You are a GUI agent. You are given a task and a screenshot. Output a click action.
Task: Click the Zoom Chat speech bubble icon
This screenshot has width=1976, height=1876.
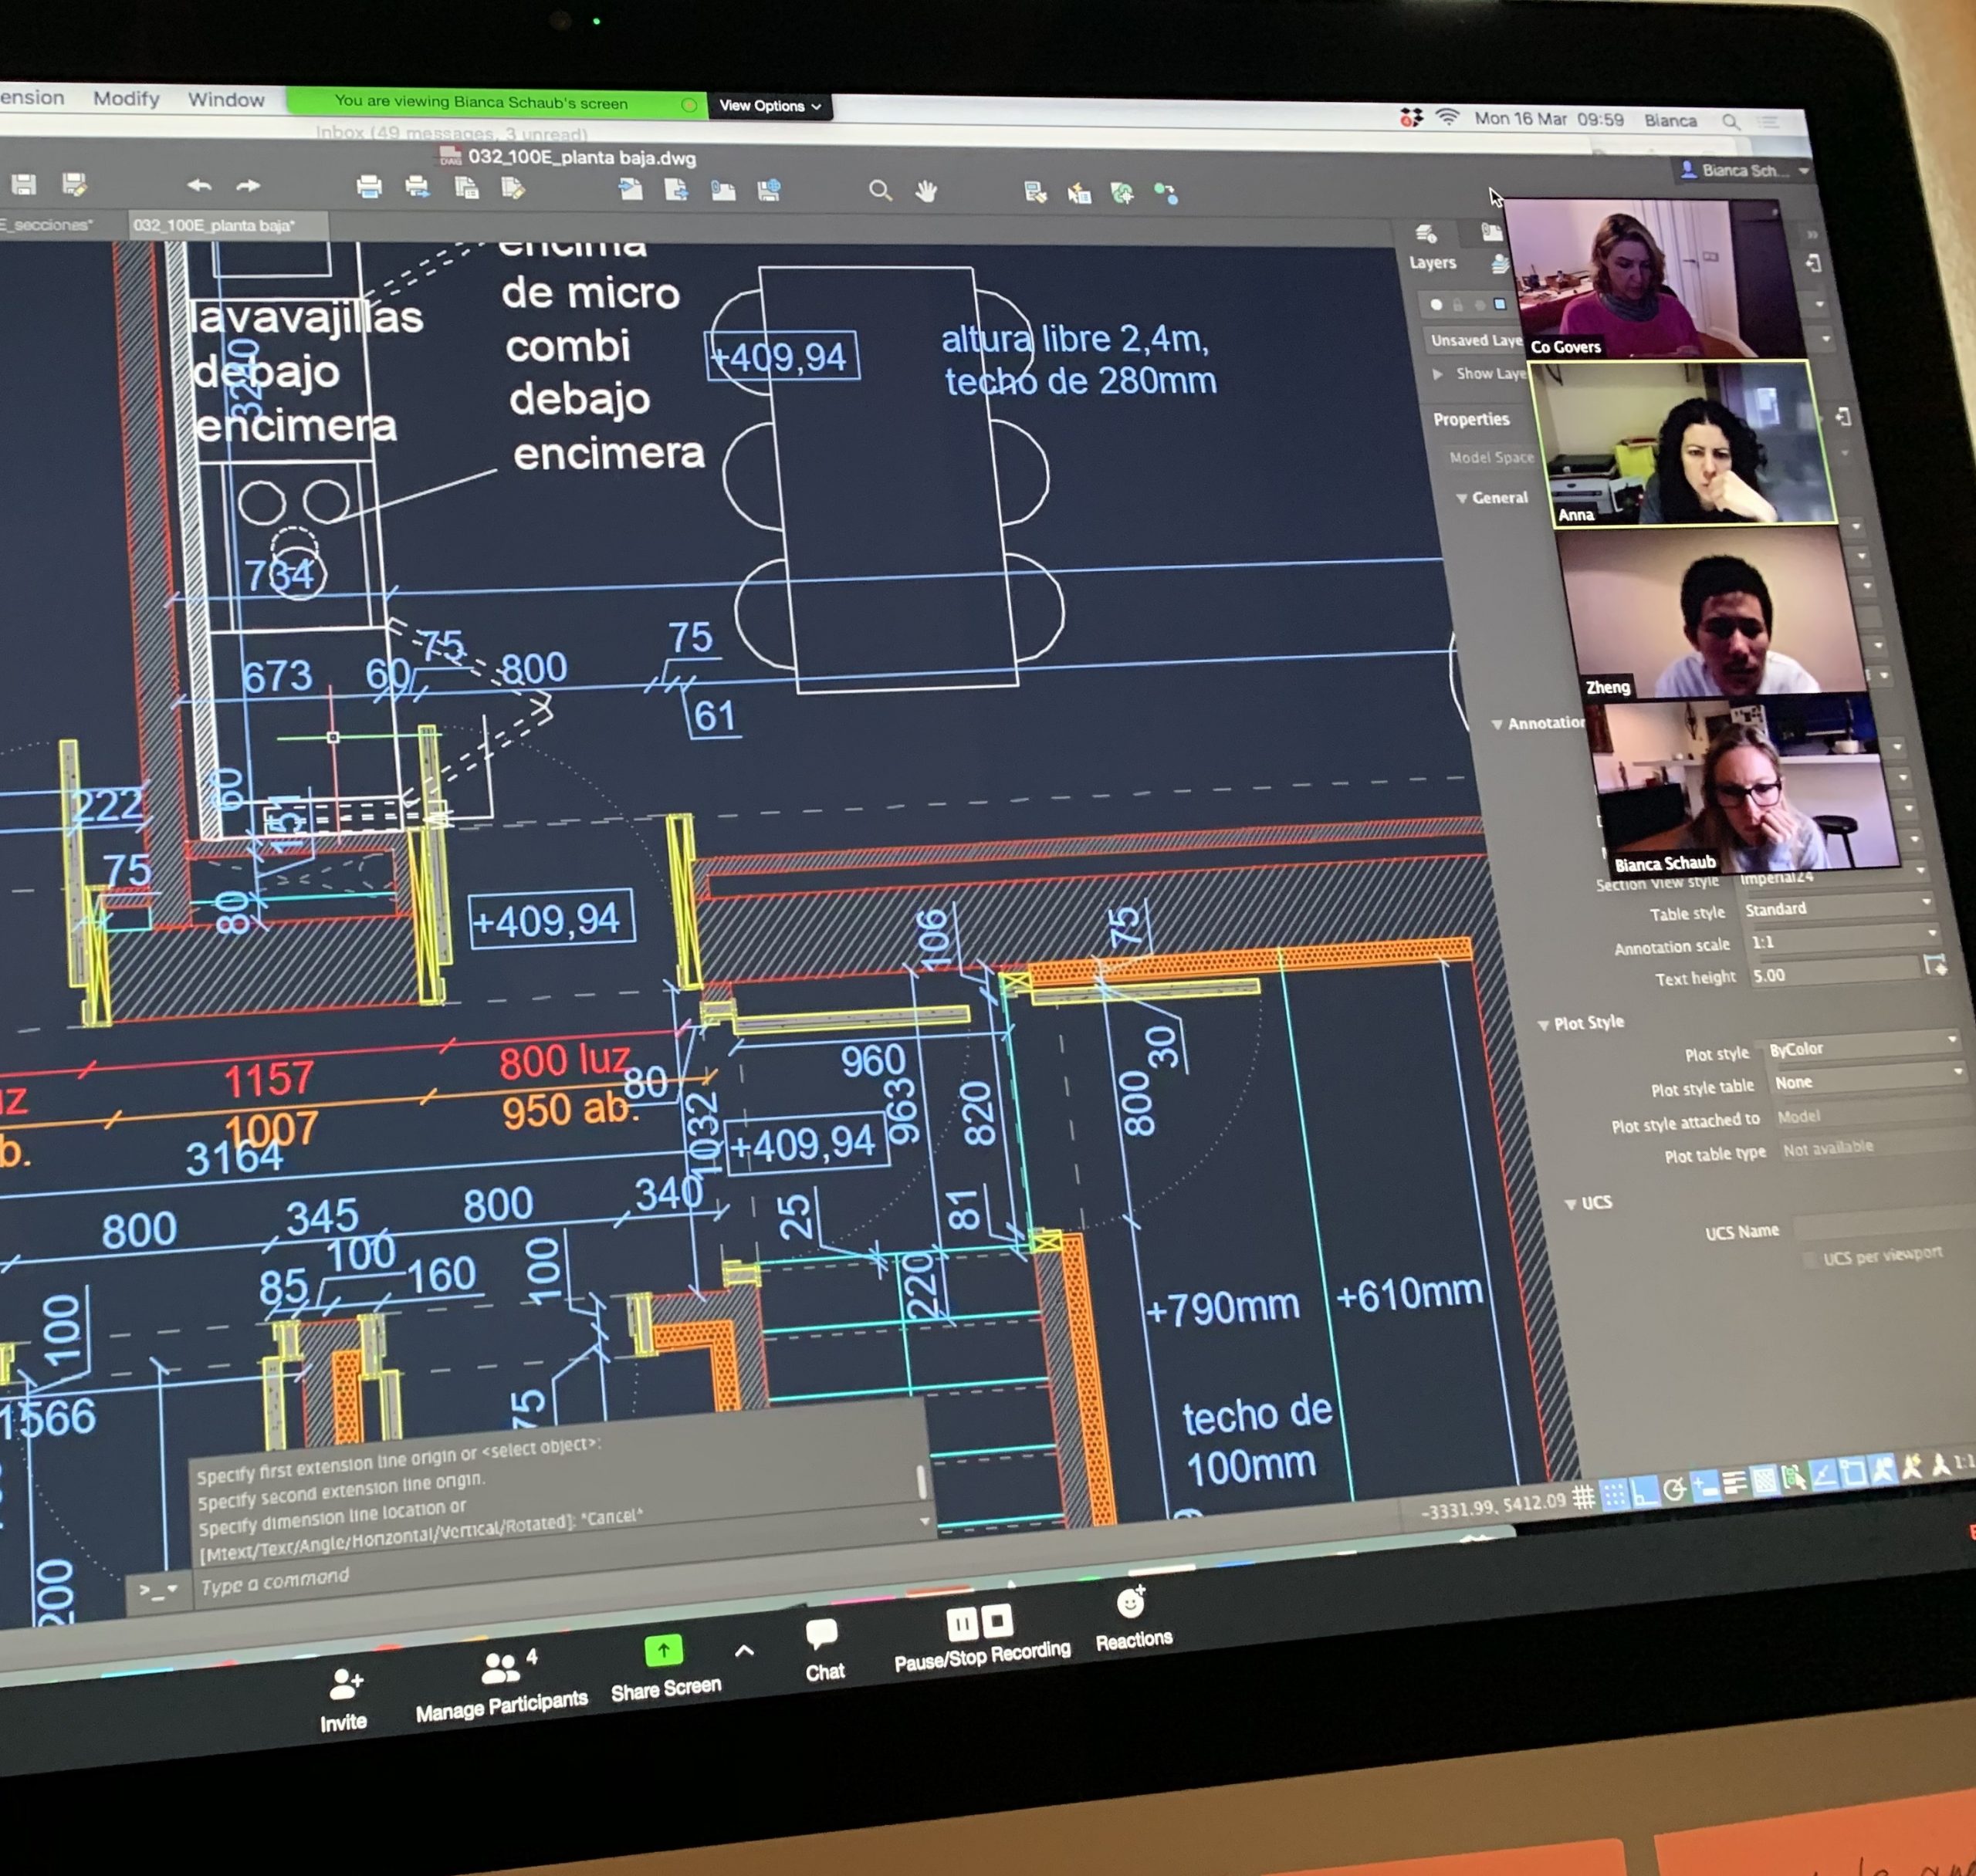click(822, 1634)
